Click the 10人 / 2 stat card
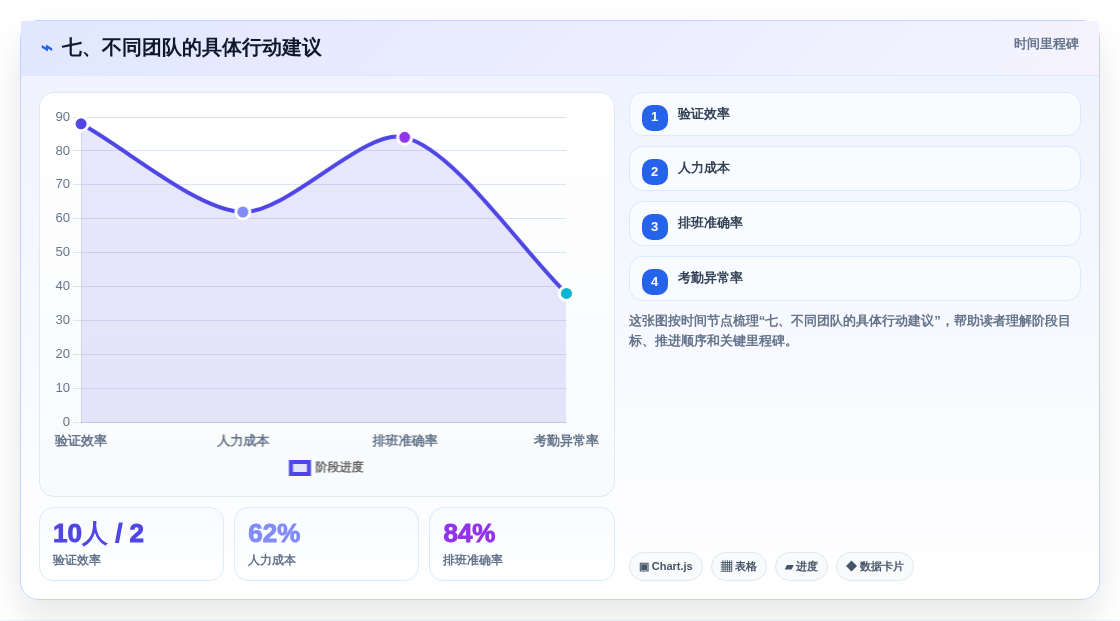The width and height of the screenshot is (1120, 621). 131,544
